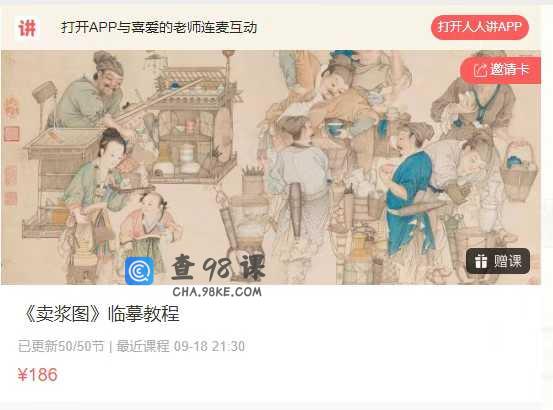Click the 已更新50/50节 update info

click(x=61, y=346)
